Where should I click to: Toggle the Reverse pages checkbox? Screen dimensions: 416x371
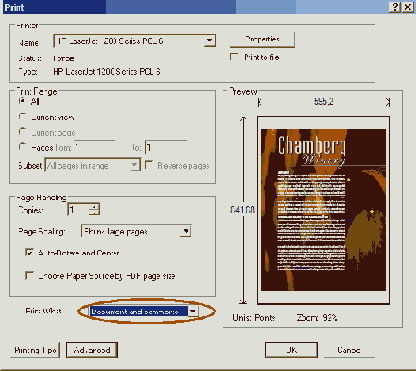tap(149, 165)
